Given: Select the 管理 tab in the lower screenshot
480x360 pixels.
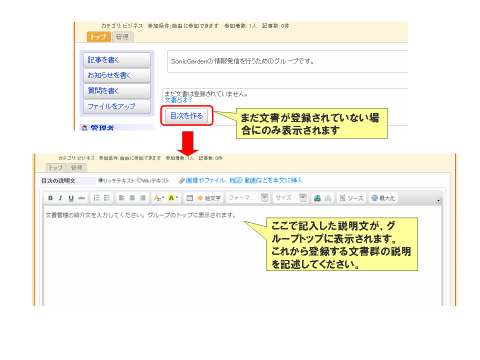Looking at the screenshot, I should tap(77, 167).
